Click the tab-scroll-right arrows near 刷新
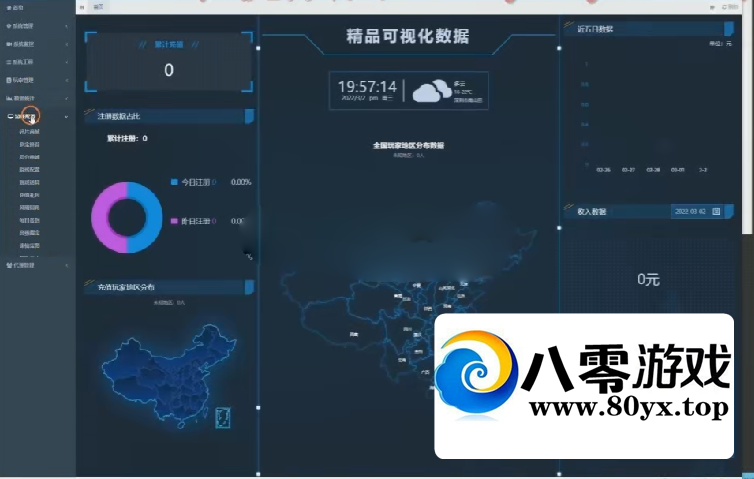Screen dimensions: 754x479 pos(712,7)
